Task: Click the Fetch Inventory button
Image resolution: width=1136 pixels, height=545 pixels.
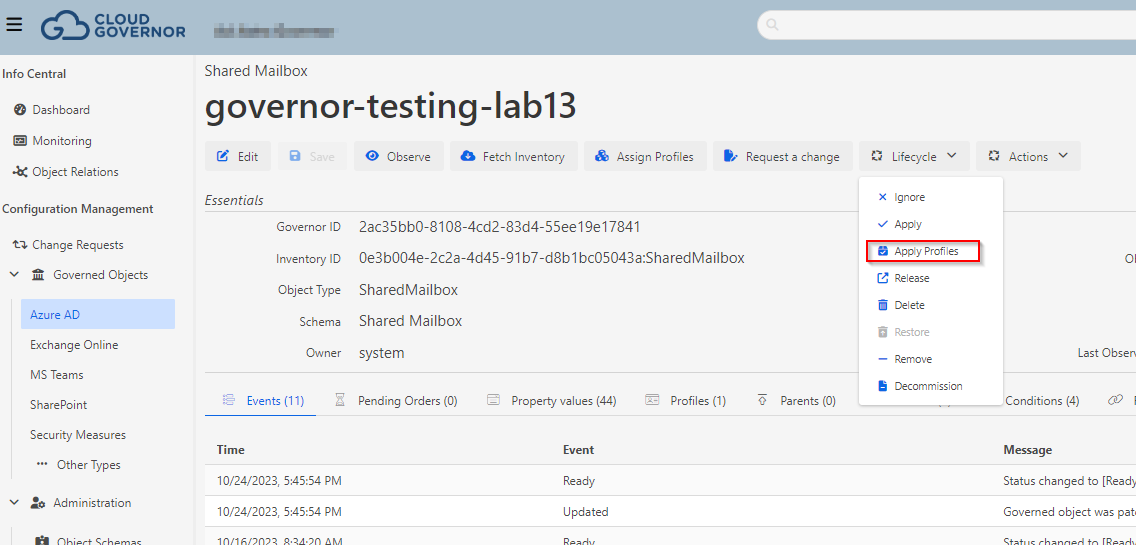Action: 514,156
